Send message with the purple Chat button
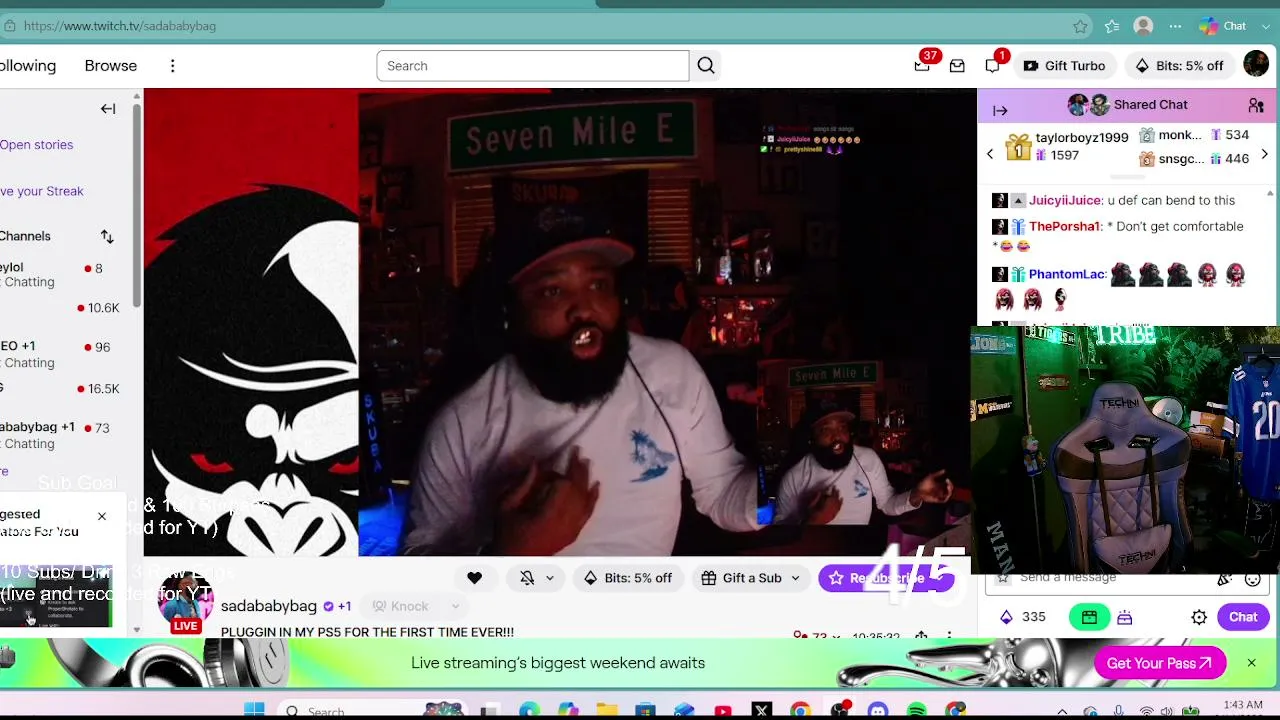 coord(1243,617)
